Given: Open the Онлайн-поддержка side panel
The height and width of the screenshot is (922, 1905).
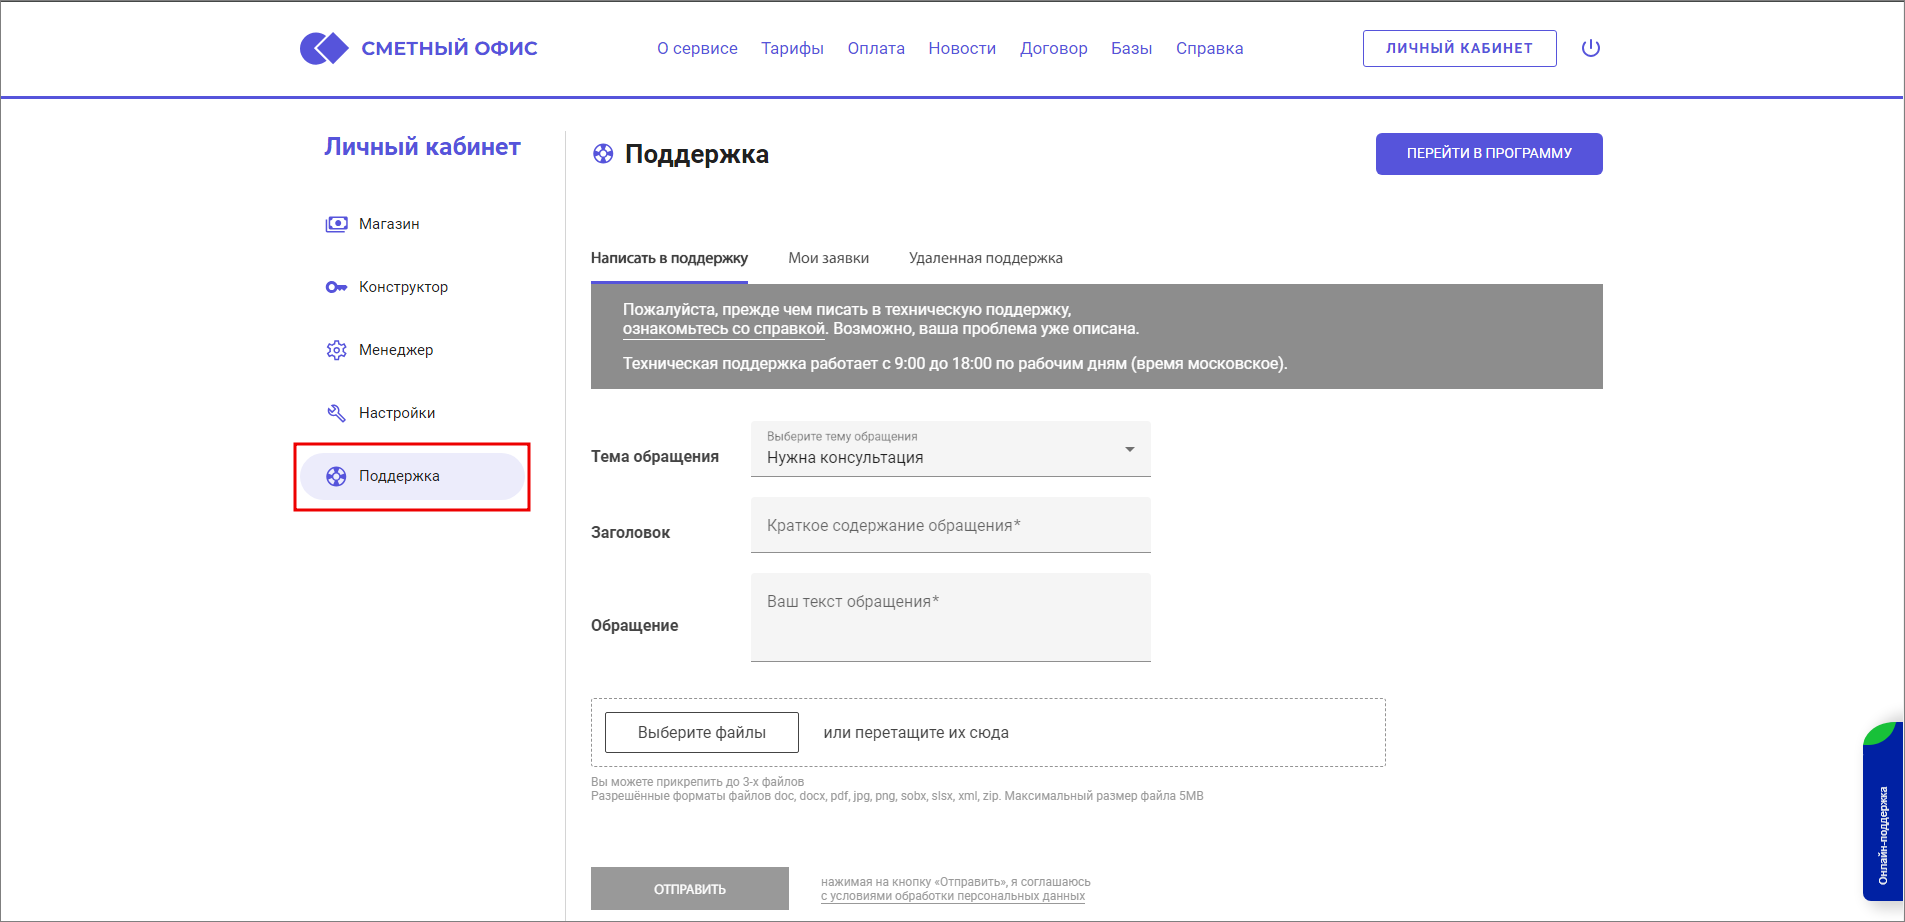Looking at the screenshot, I should [1884, 830].
